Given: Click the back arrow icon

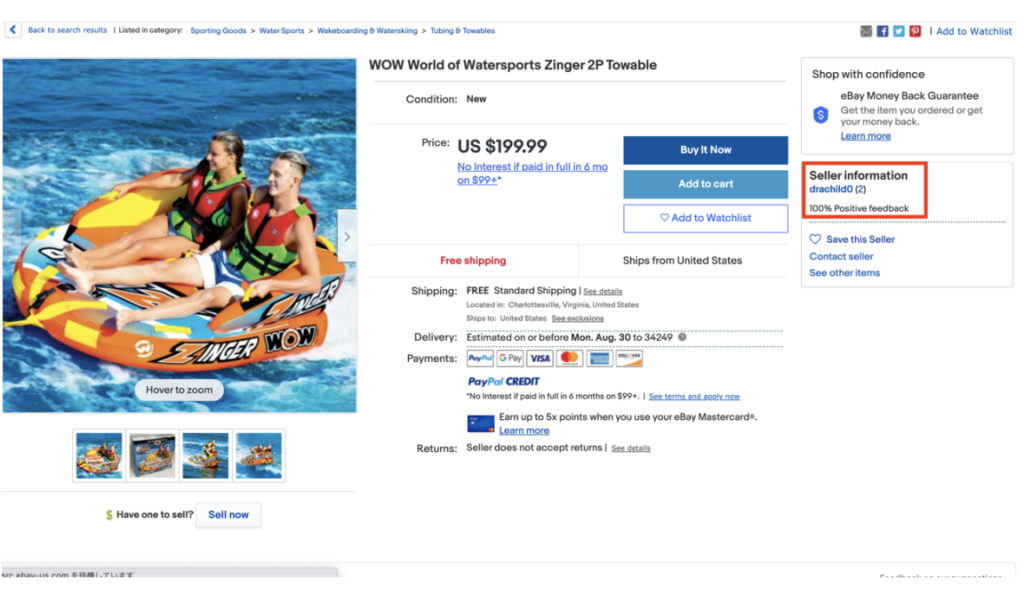Looking at the screenshot, I should (x=13, y=30).
